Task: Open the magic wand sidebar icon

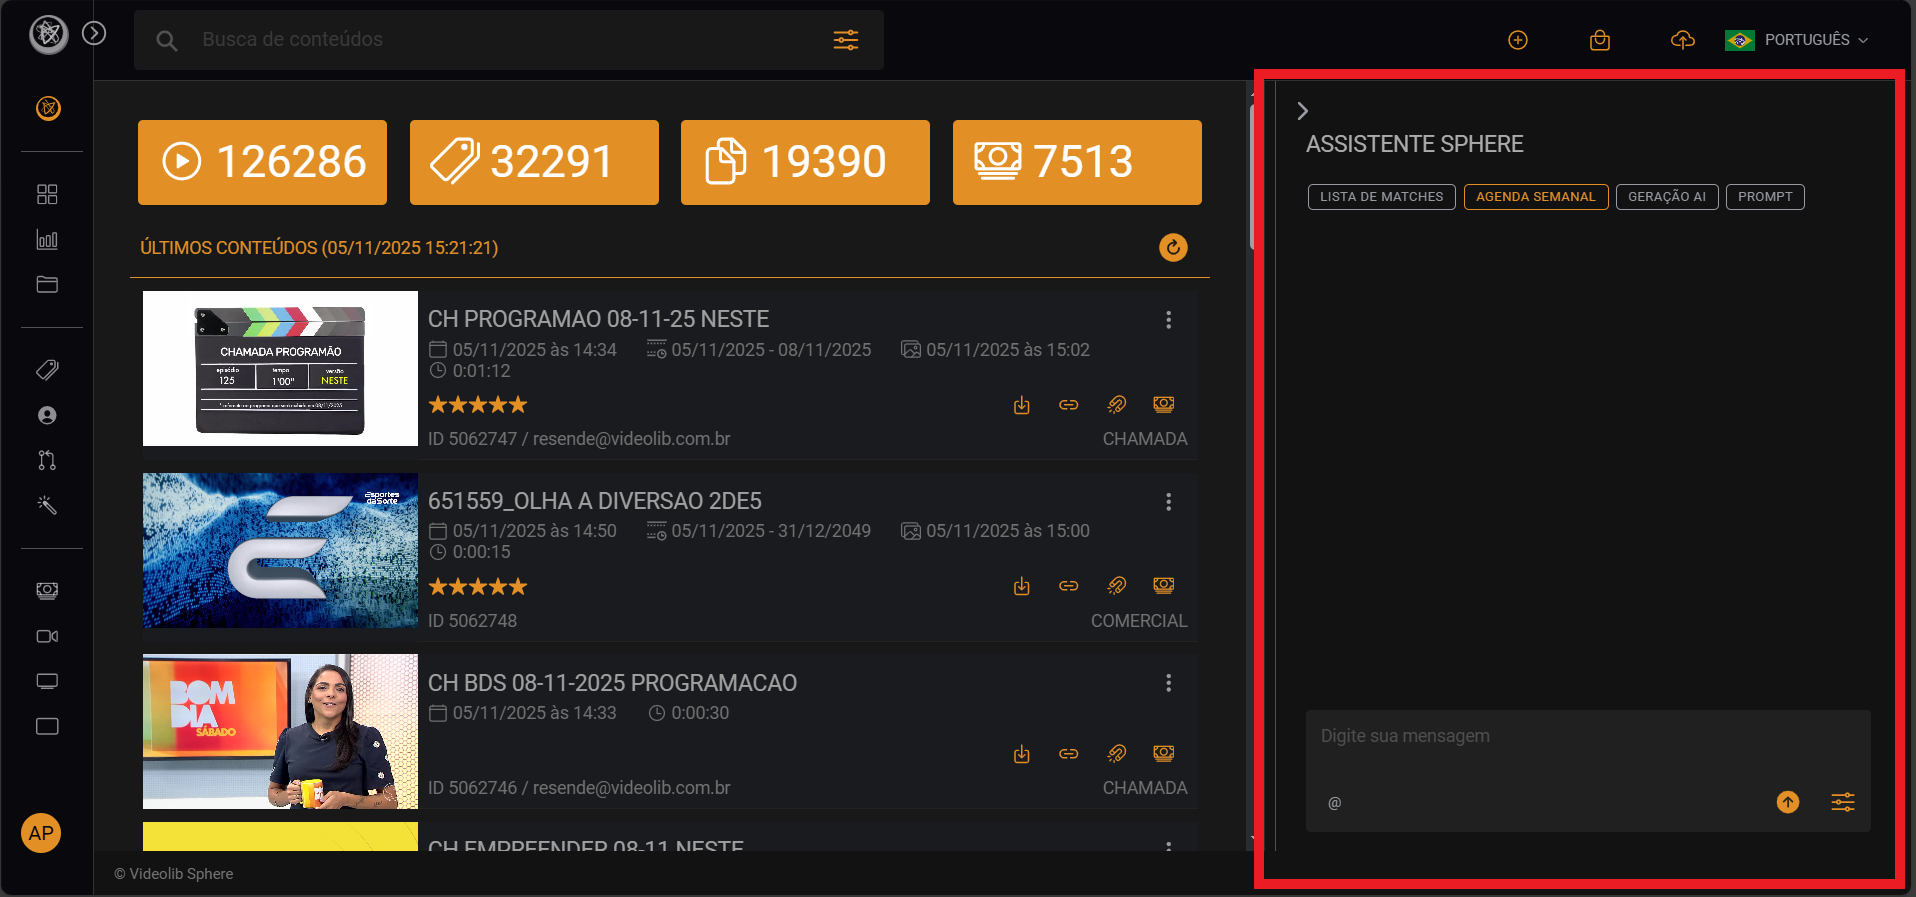Action: pyautogui.click(x=47, y=505)
